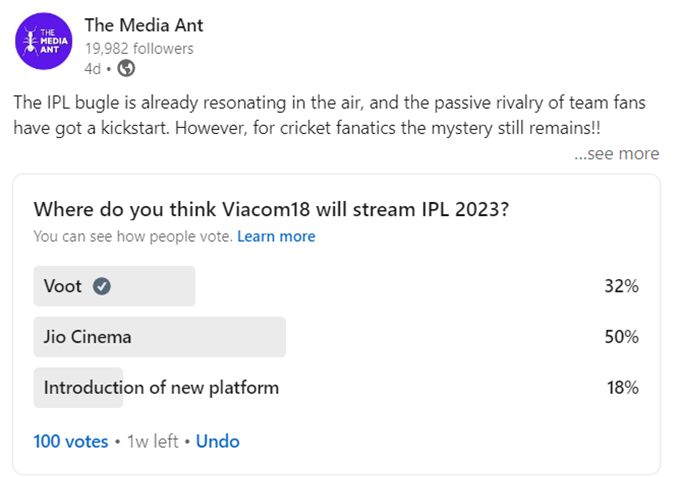Viewport: 678px width, 477px height.
Task: Click the 1w left poll duration
Action: (153, 442)
